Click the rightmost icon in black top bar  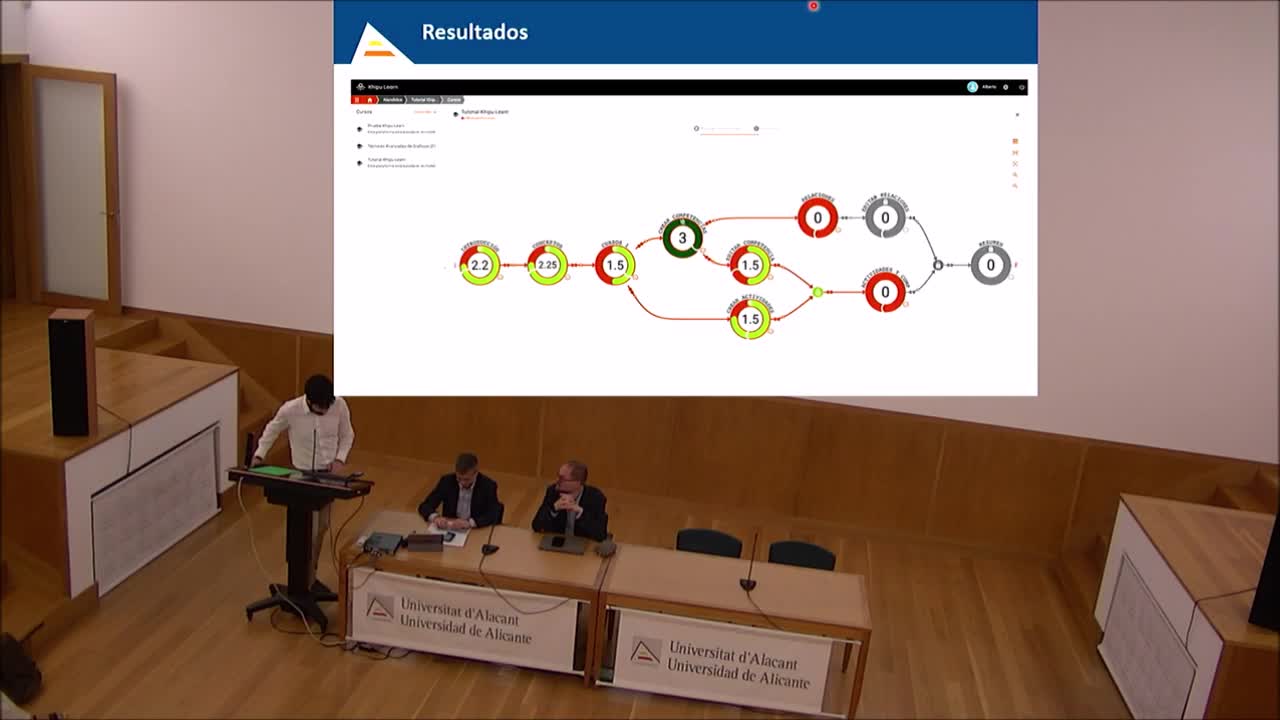click(1021, 87)
